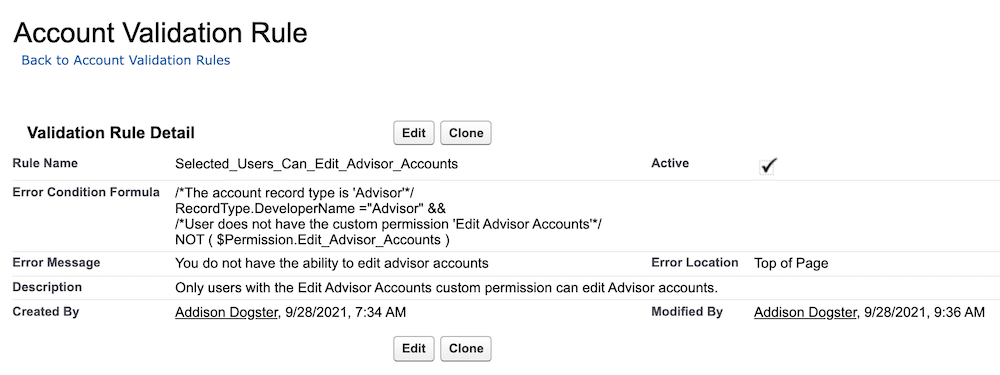1000x375 pixels.
Task: Click the Top of Page error location value
Action: tap(791, 263)
